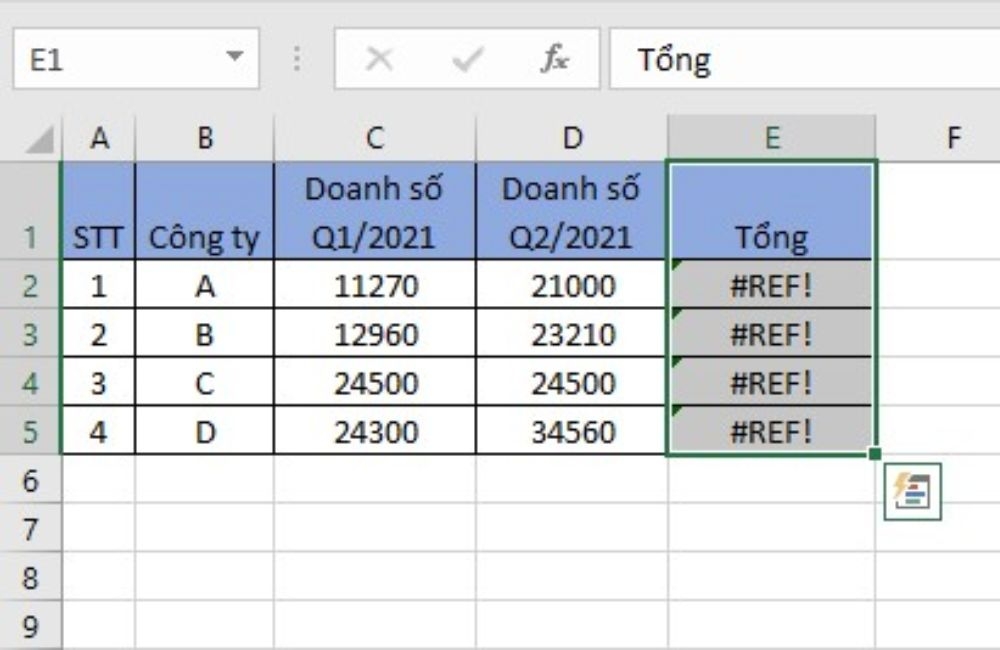Click the Doanh số Q1/2021 header cell
The height and width of the screenshot is (650, 1000).
coord(375,211)
